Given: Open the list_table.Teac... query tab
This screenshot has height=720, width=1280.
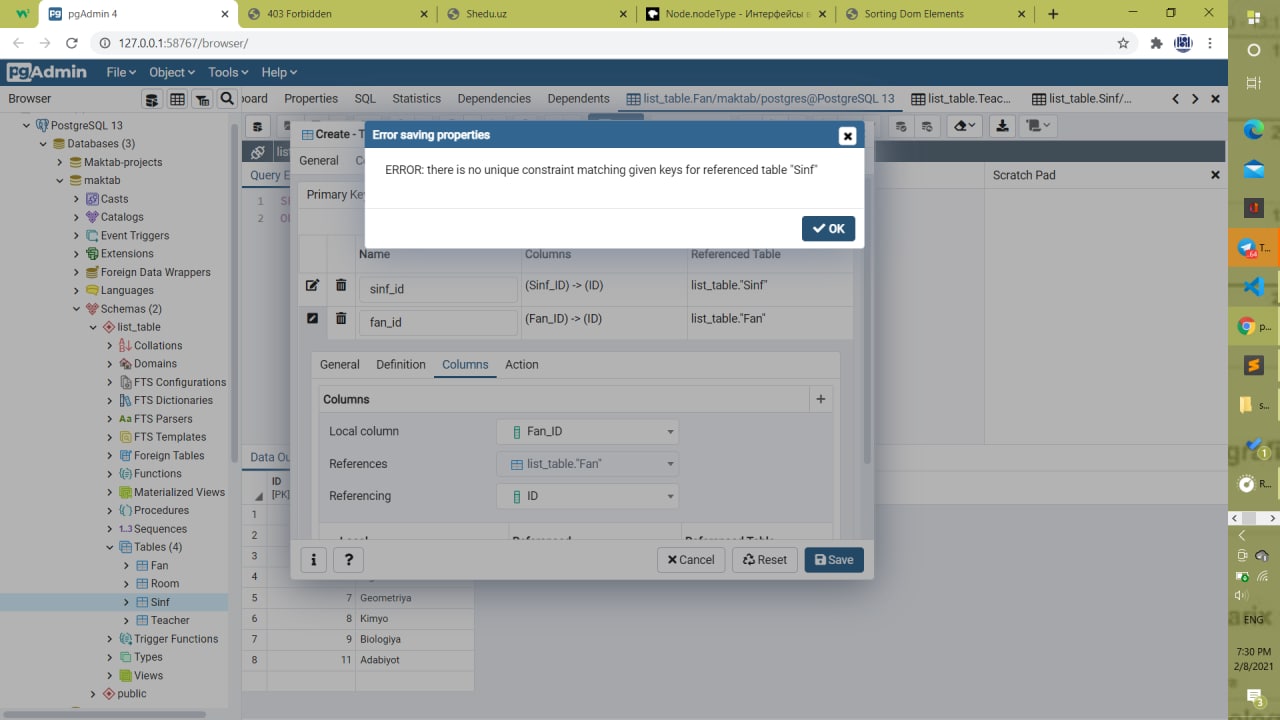Looking at the screenshot, I should coord(961,99).
